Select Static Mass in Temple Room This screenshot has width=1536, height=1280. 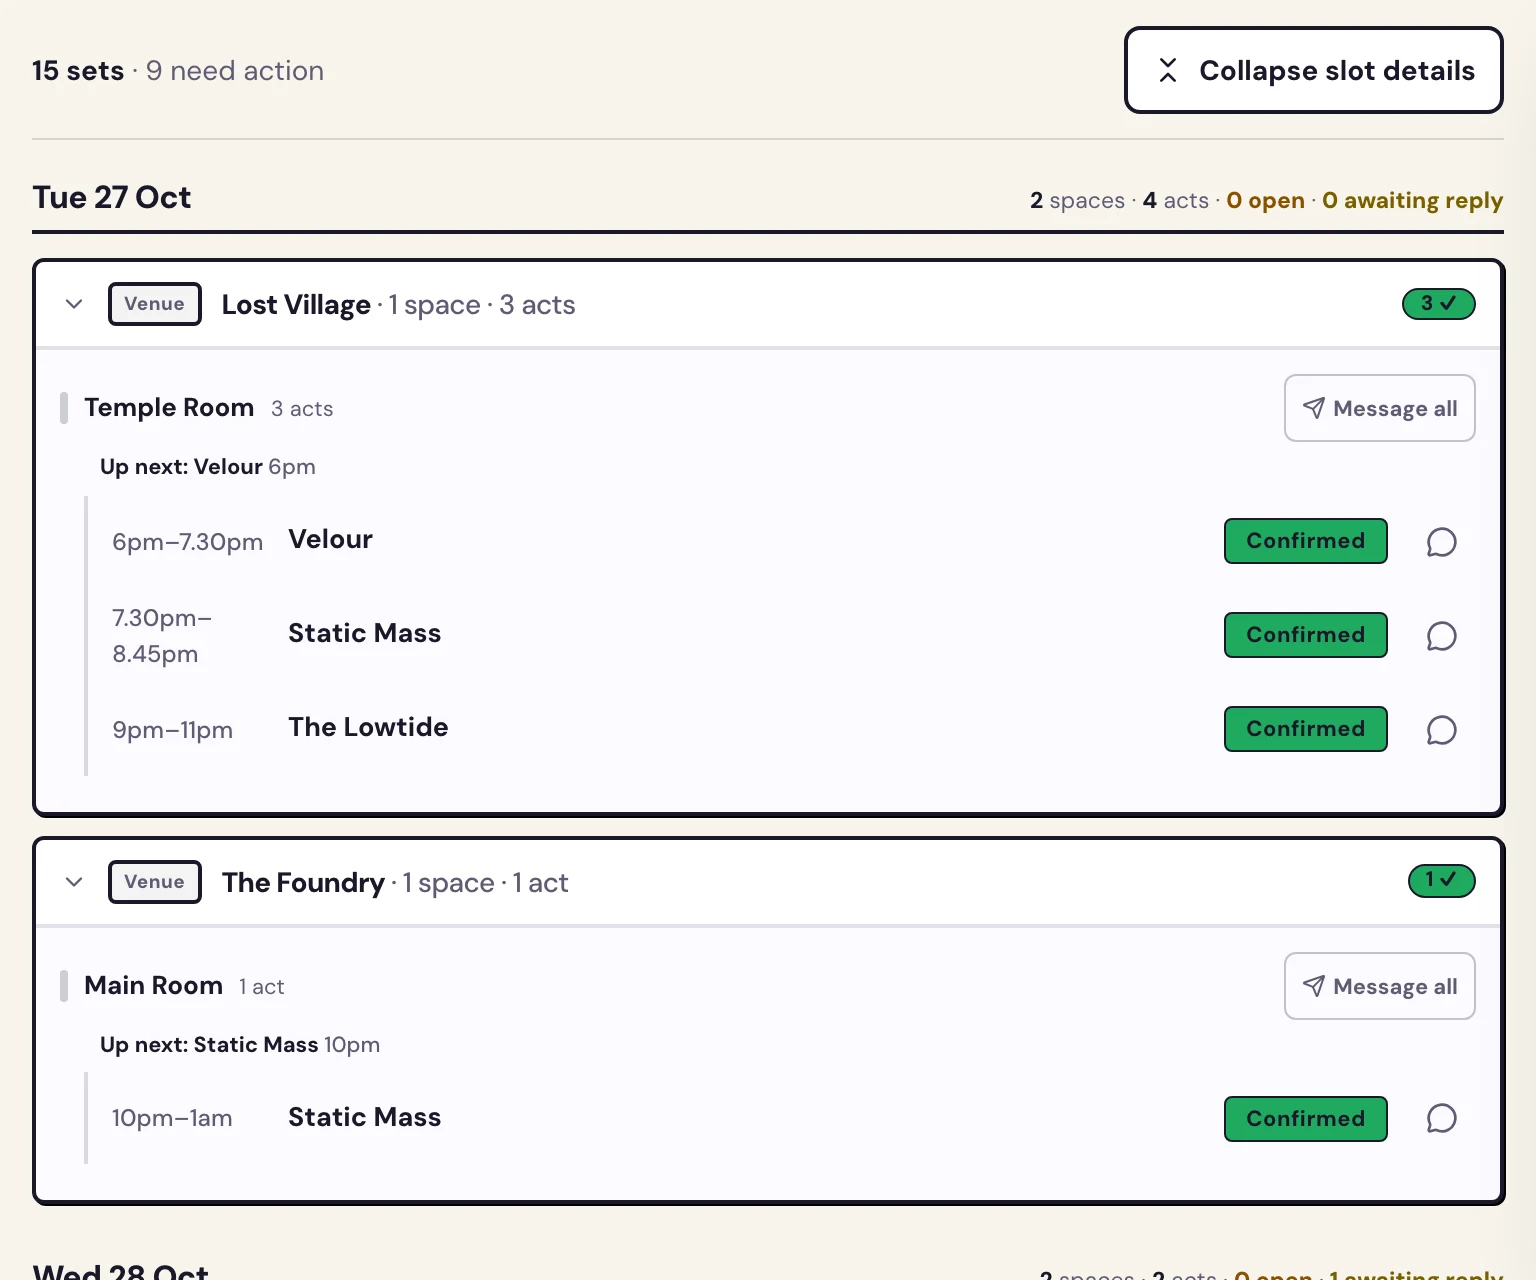pos(364,633)
